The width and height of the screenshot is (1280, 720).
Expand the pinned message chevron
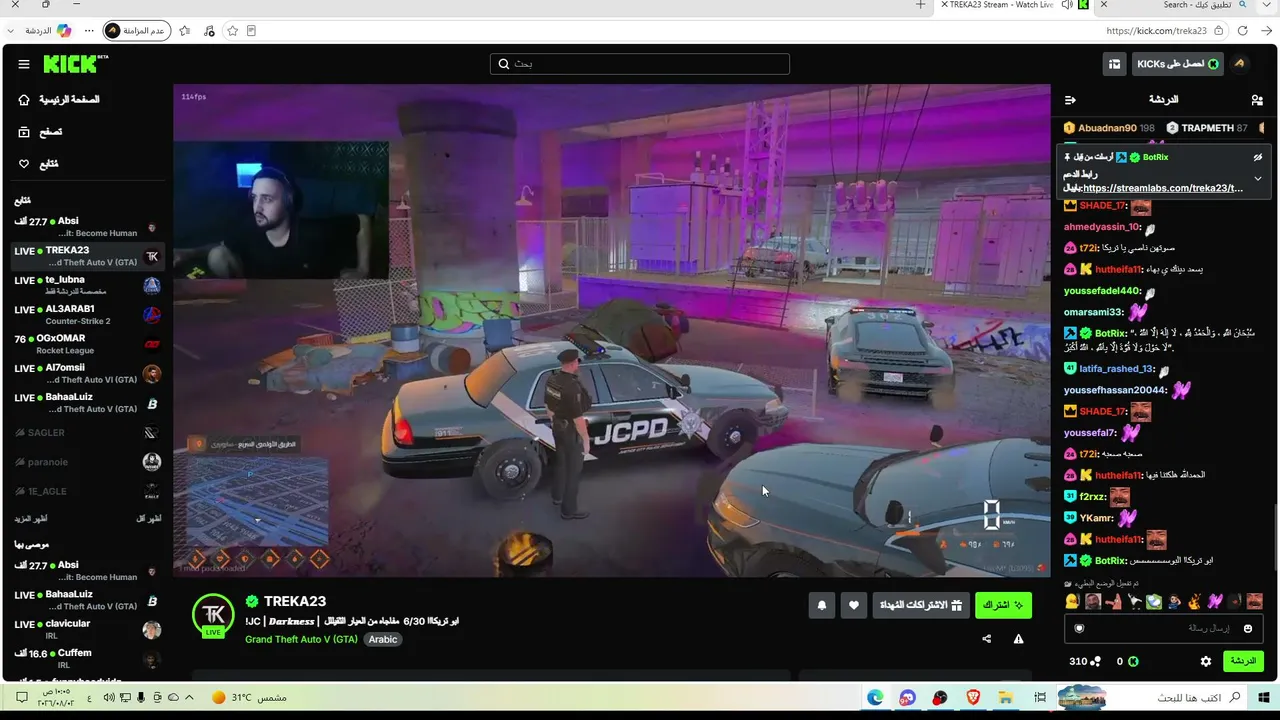(1258, 178)
